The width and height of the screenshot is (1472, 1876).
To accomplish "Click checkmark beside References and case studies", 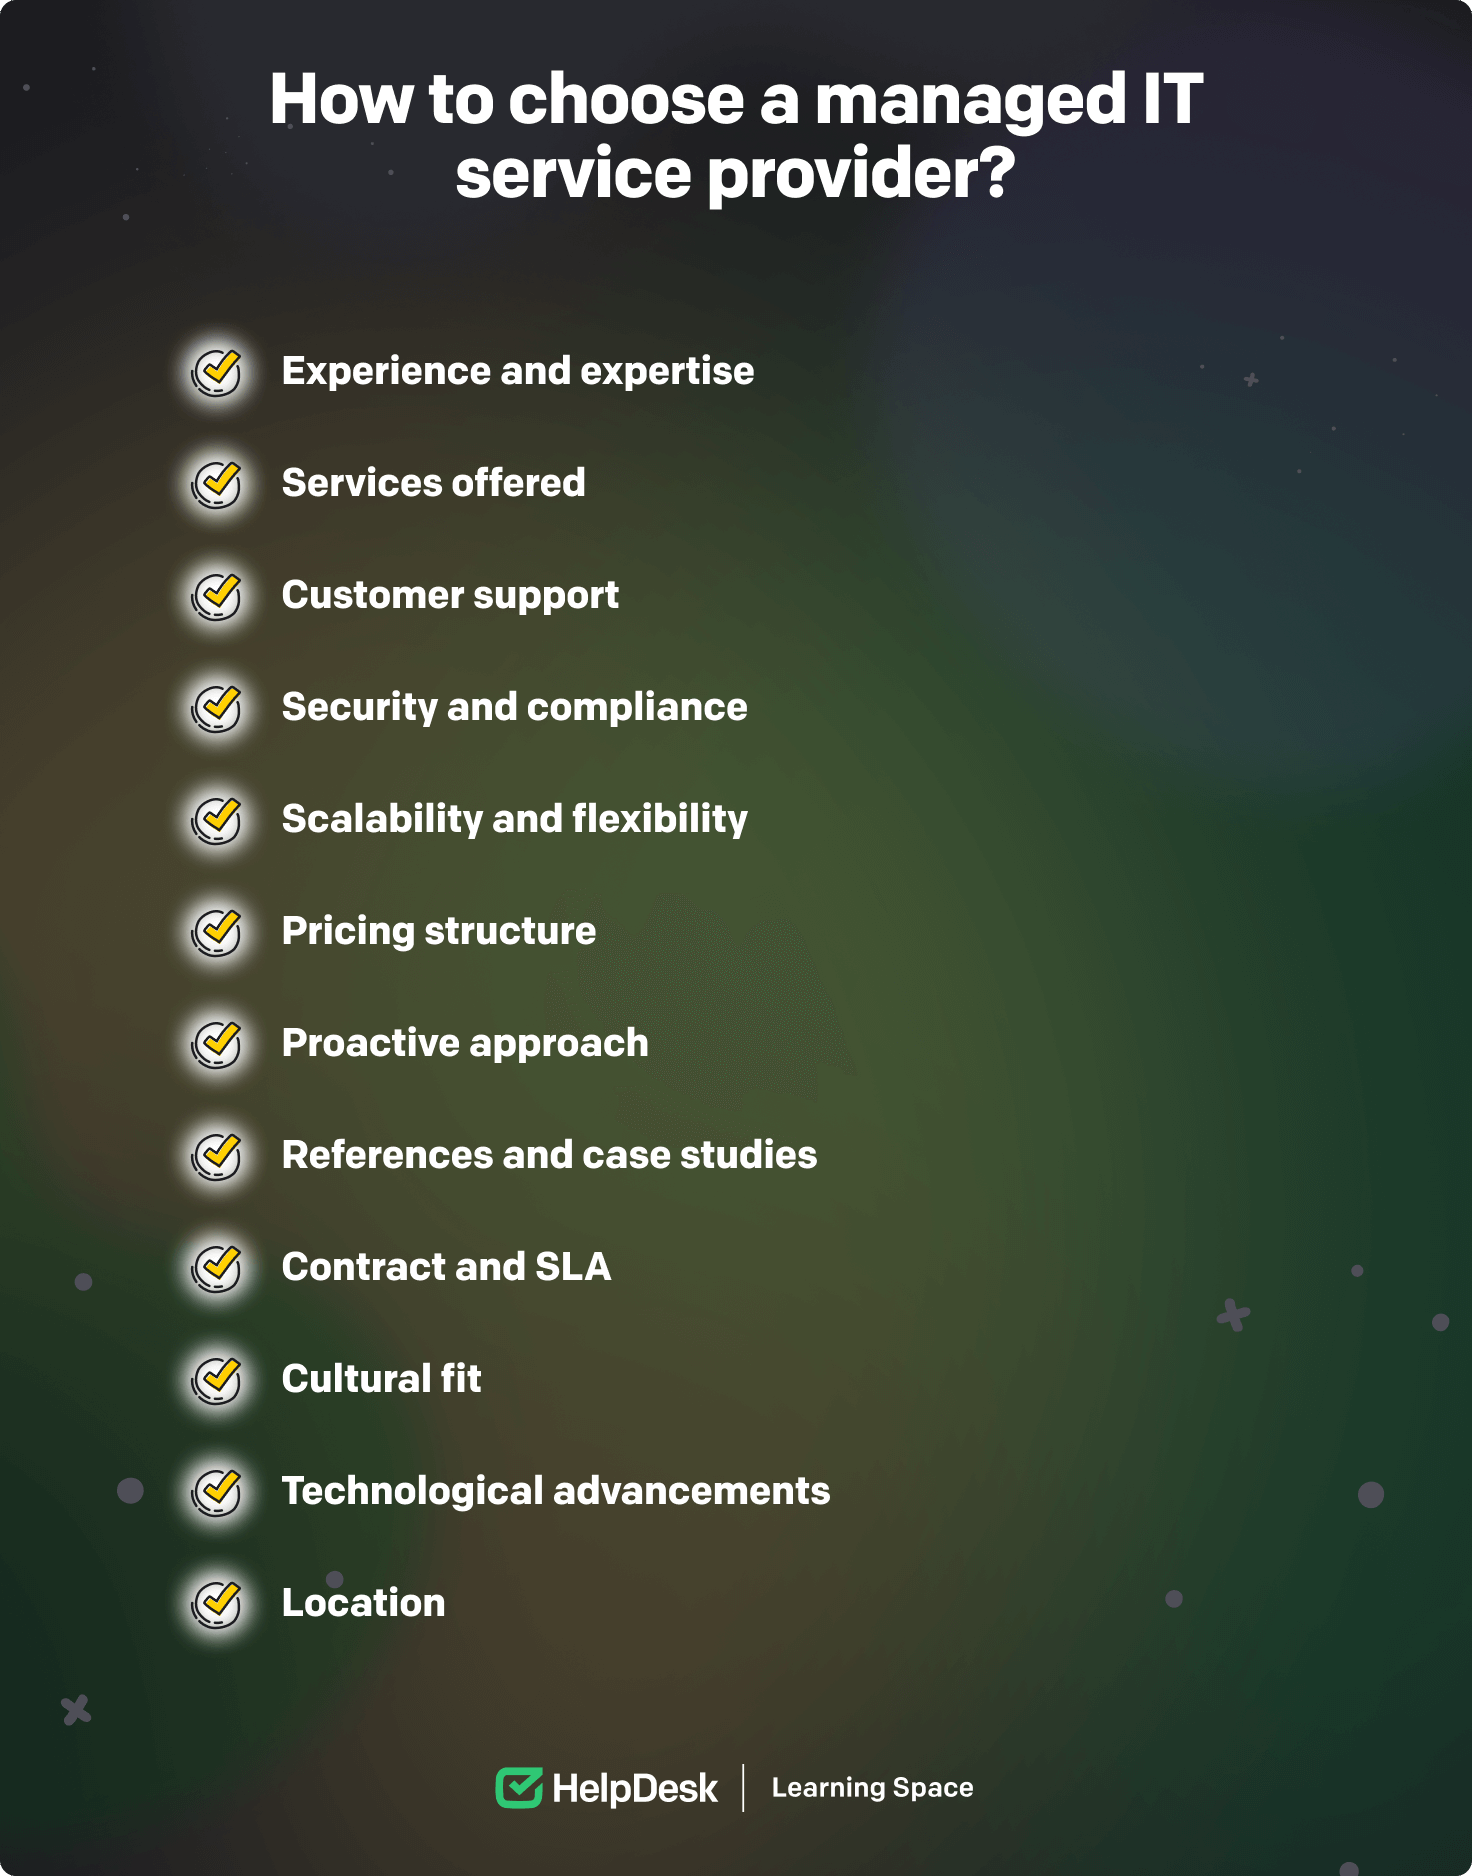I will [217, 1157].
